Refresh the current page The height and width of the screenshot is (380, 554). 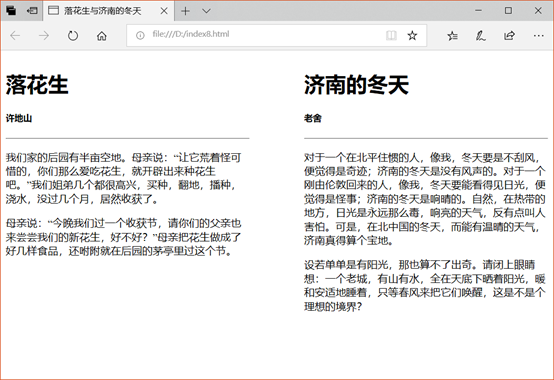point(73,35)
